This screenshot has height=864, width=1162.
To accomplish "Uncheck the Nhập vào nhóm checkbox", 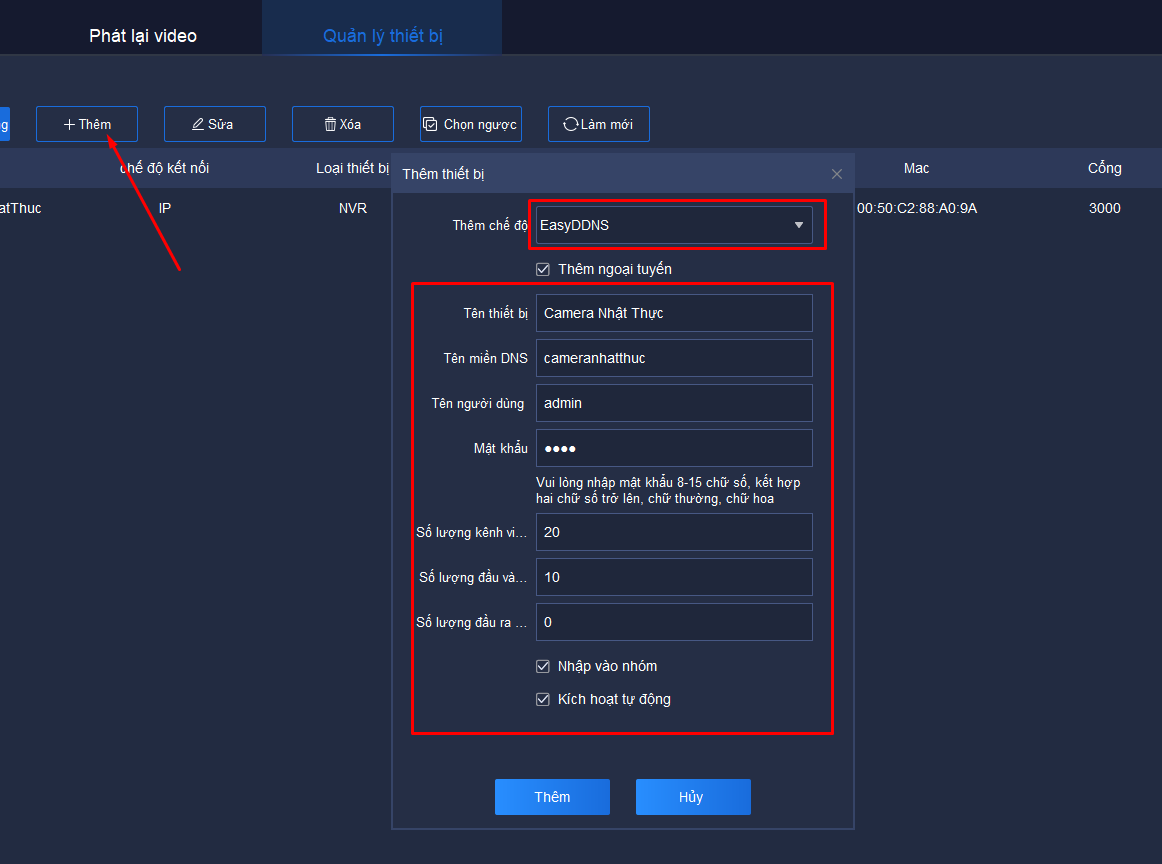I will click(543, 666).
